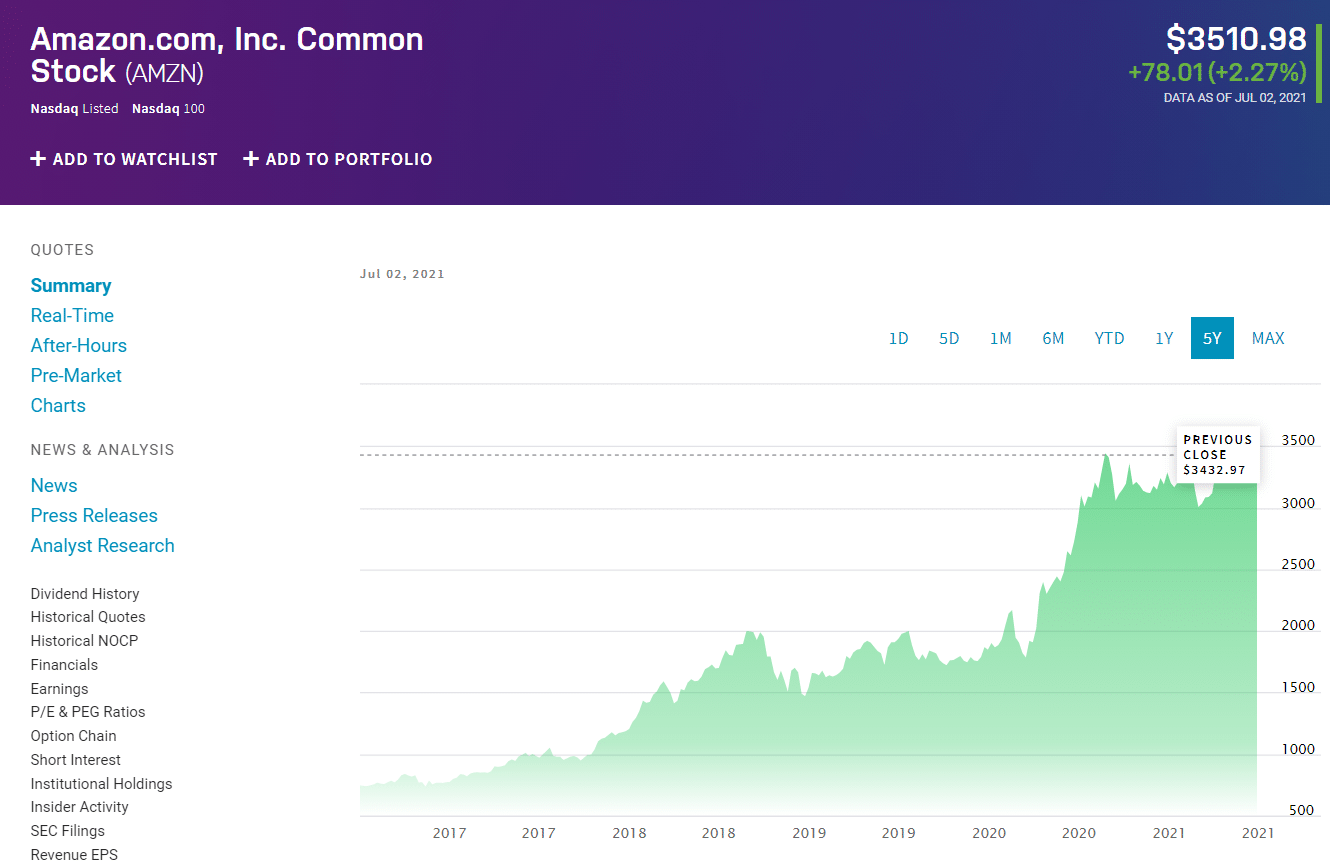Click the Previous Close $3432.97 tooltip

(1218, 455)
